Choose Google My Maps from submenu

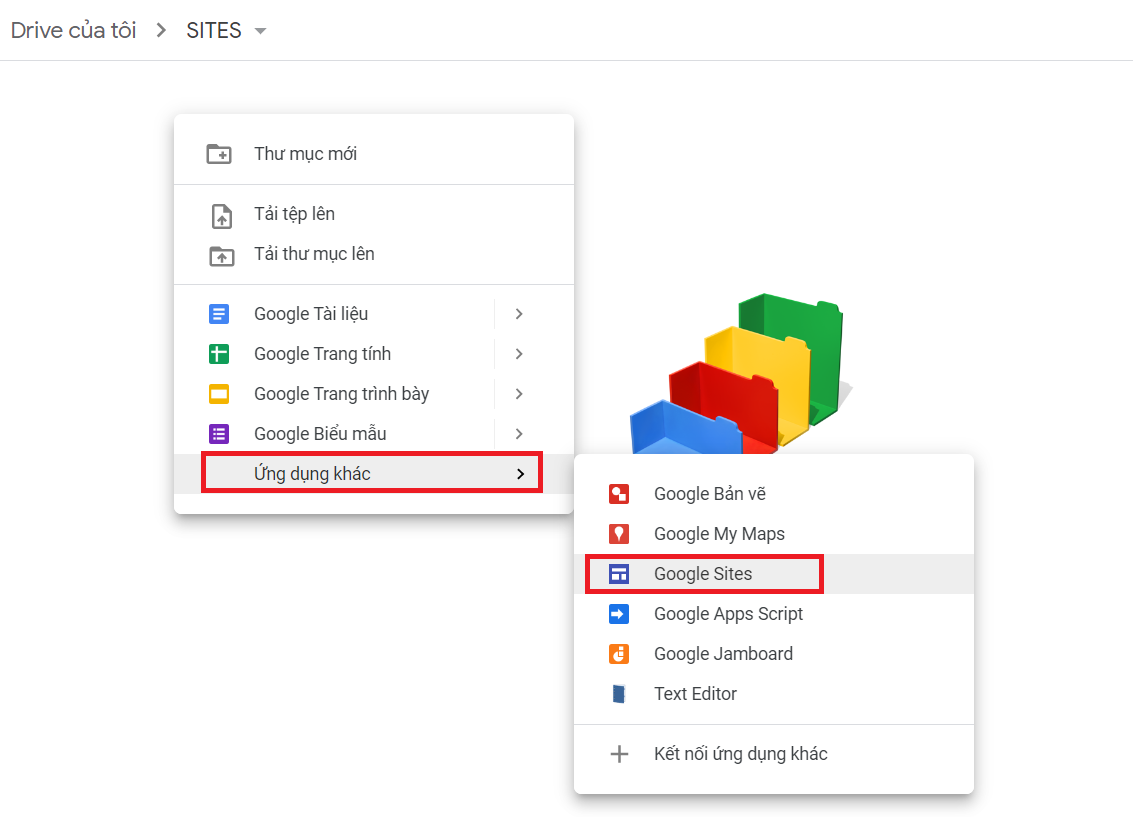point(774,534)
